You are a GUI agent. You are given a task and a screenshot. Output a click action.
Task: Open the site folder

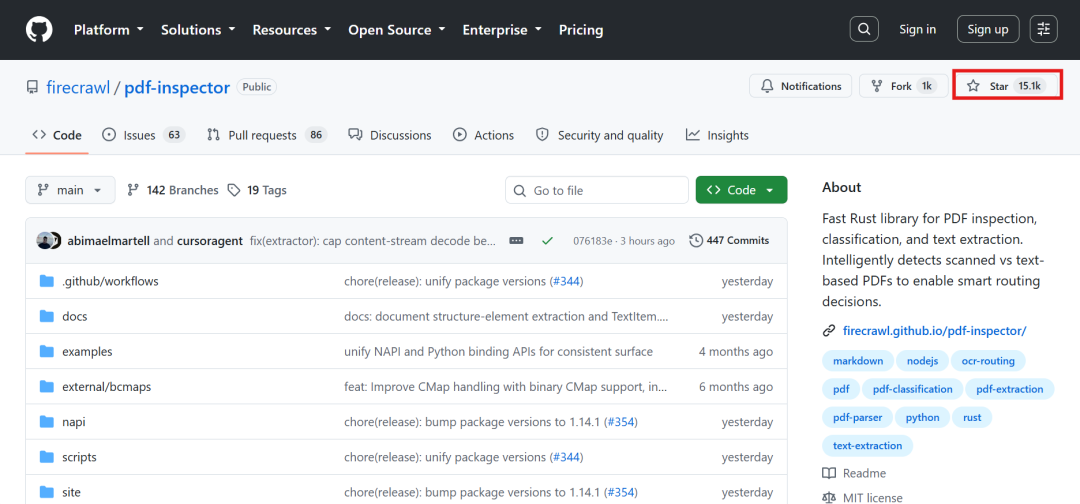71,492
